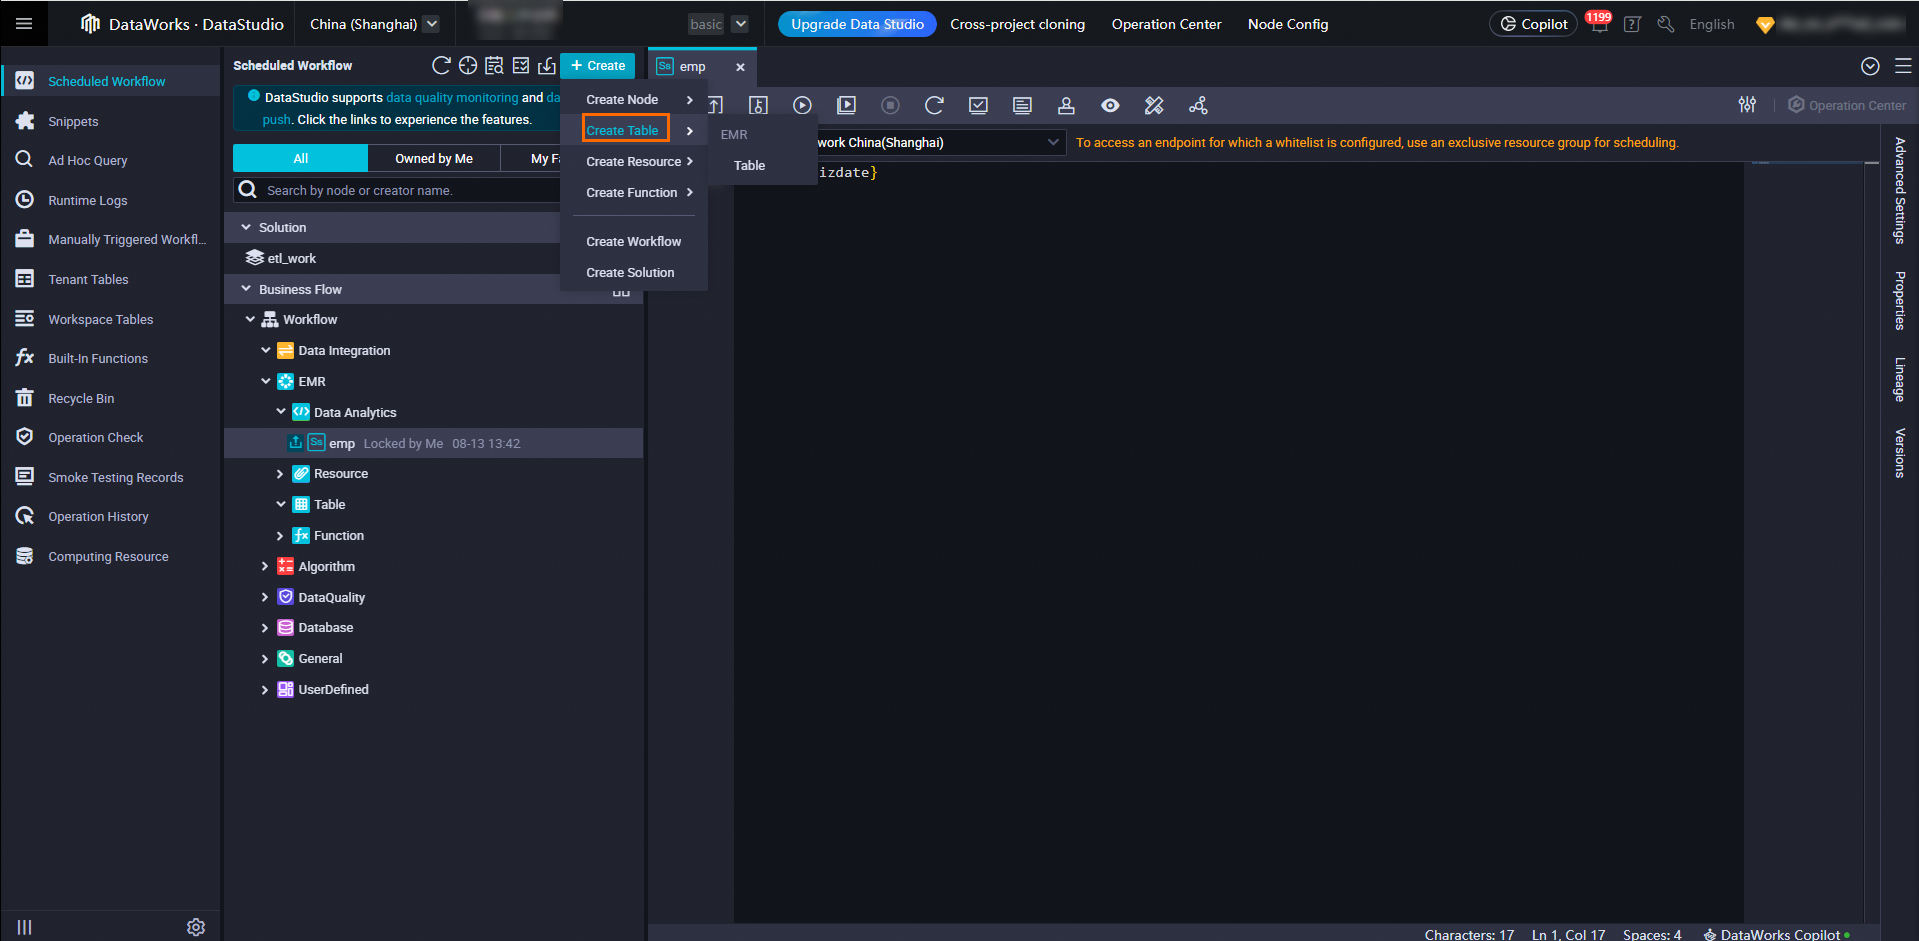Click the lineage graph icon in toolbar
The image size is (1919, 941).
[x=1198, y=105]
